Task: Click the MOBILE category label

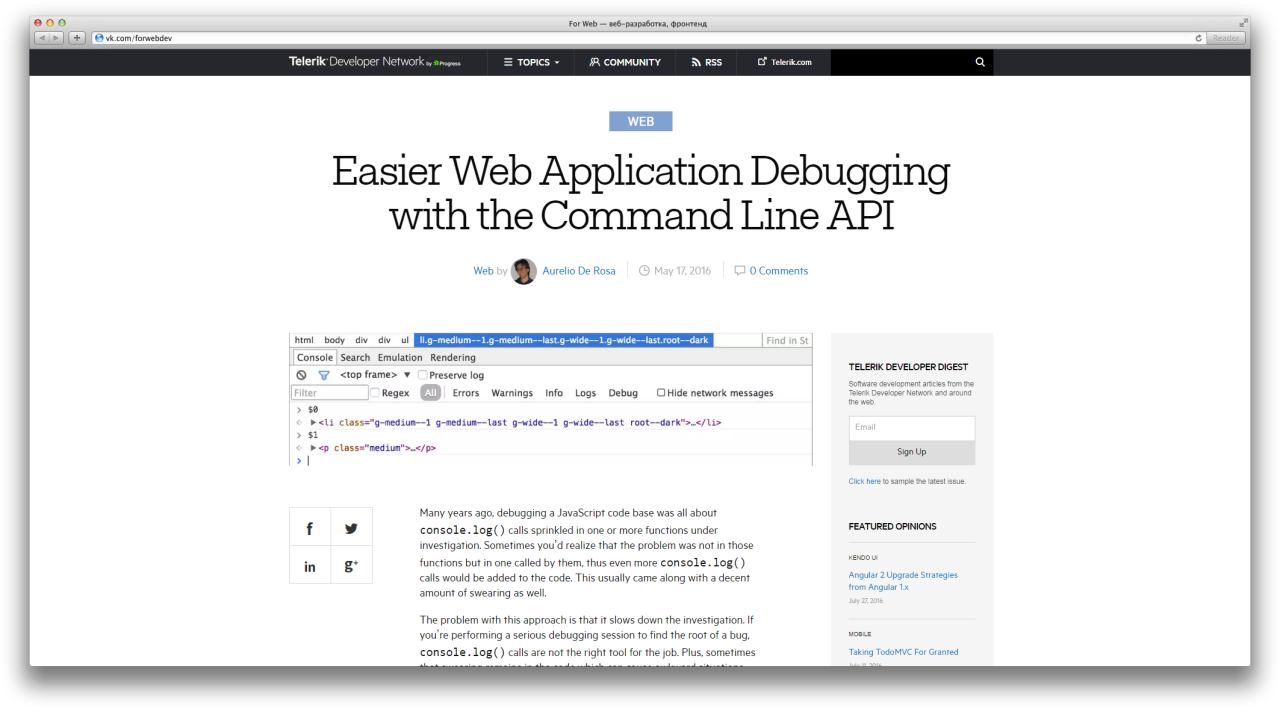Action: pos(860,633)
